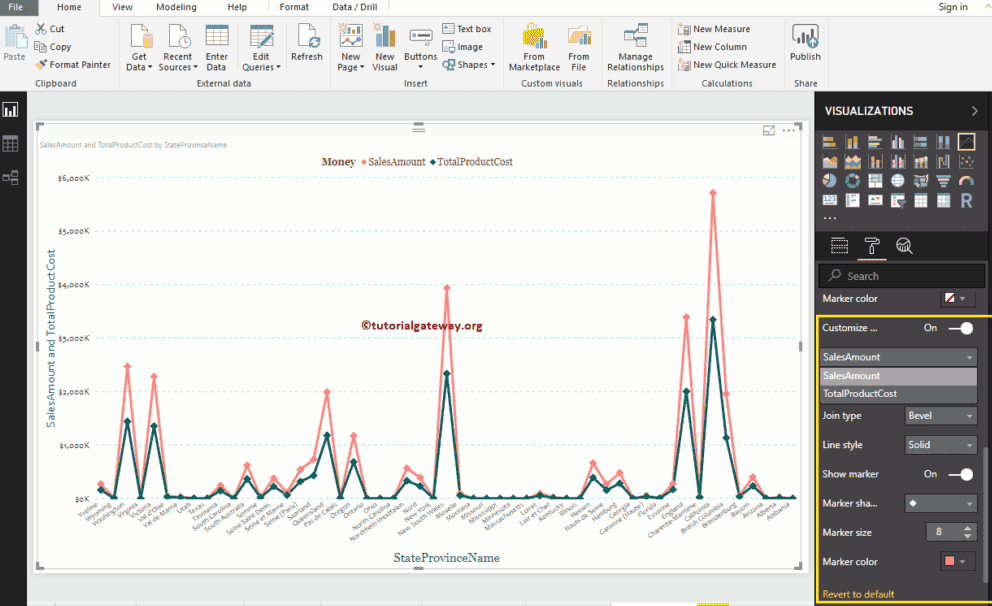Image resolution: width=992 pixels, height=606 pixels.
Task: Open the pink Marker color swatch
Action: point(956,562)
